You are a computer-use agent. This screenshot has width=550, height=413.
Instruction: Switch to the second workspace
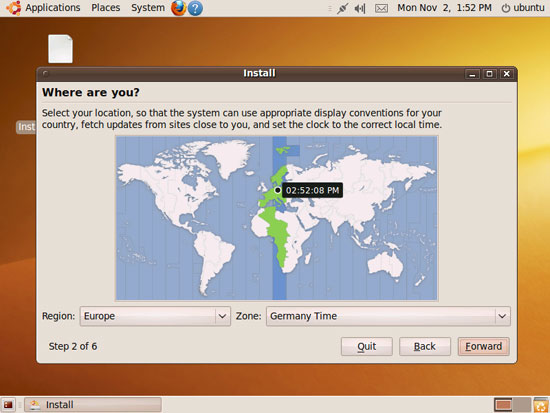coord(522,405)
